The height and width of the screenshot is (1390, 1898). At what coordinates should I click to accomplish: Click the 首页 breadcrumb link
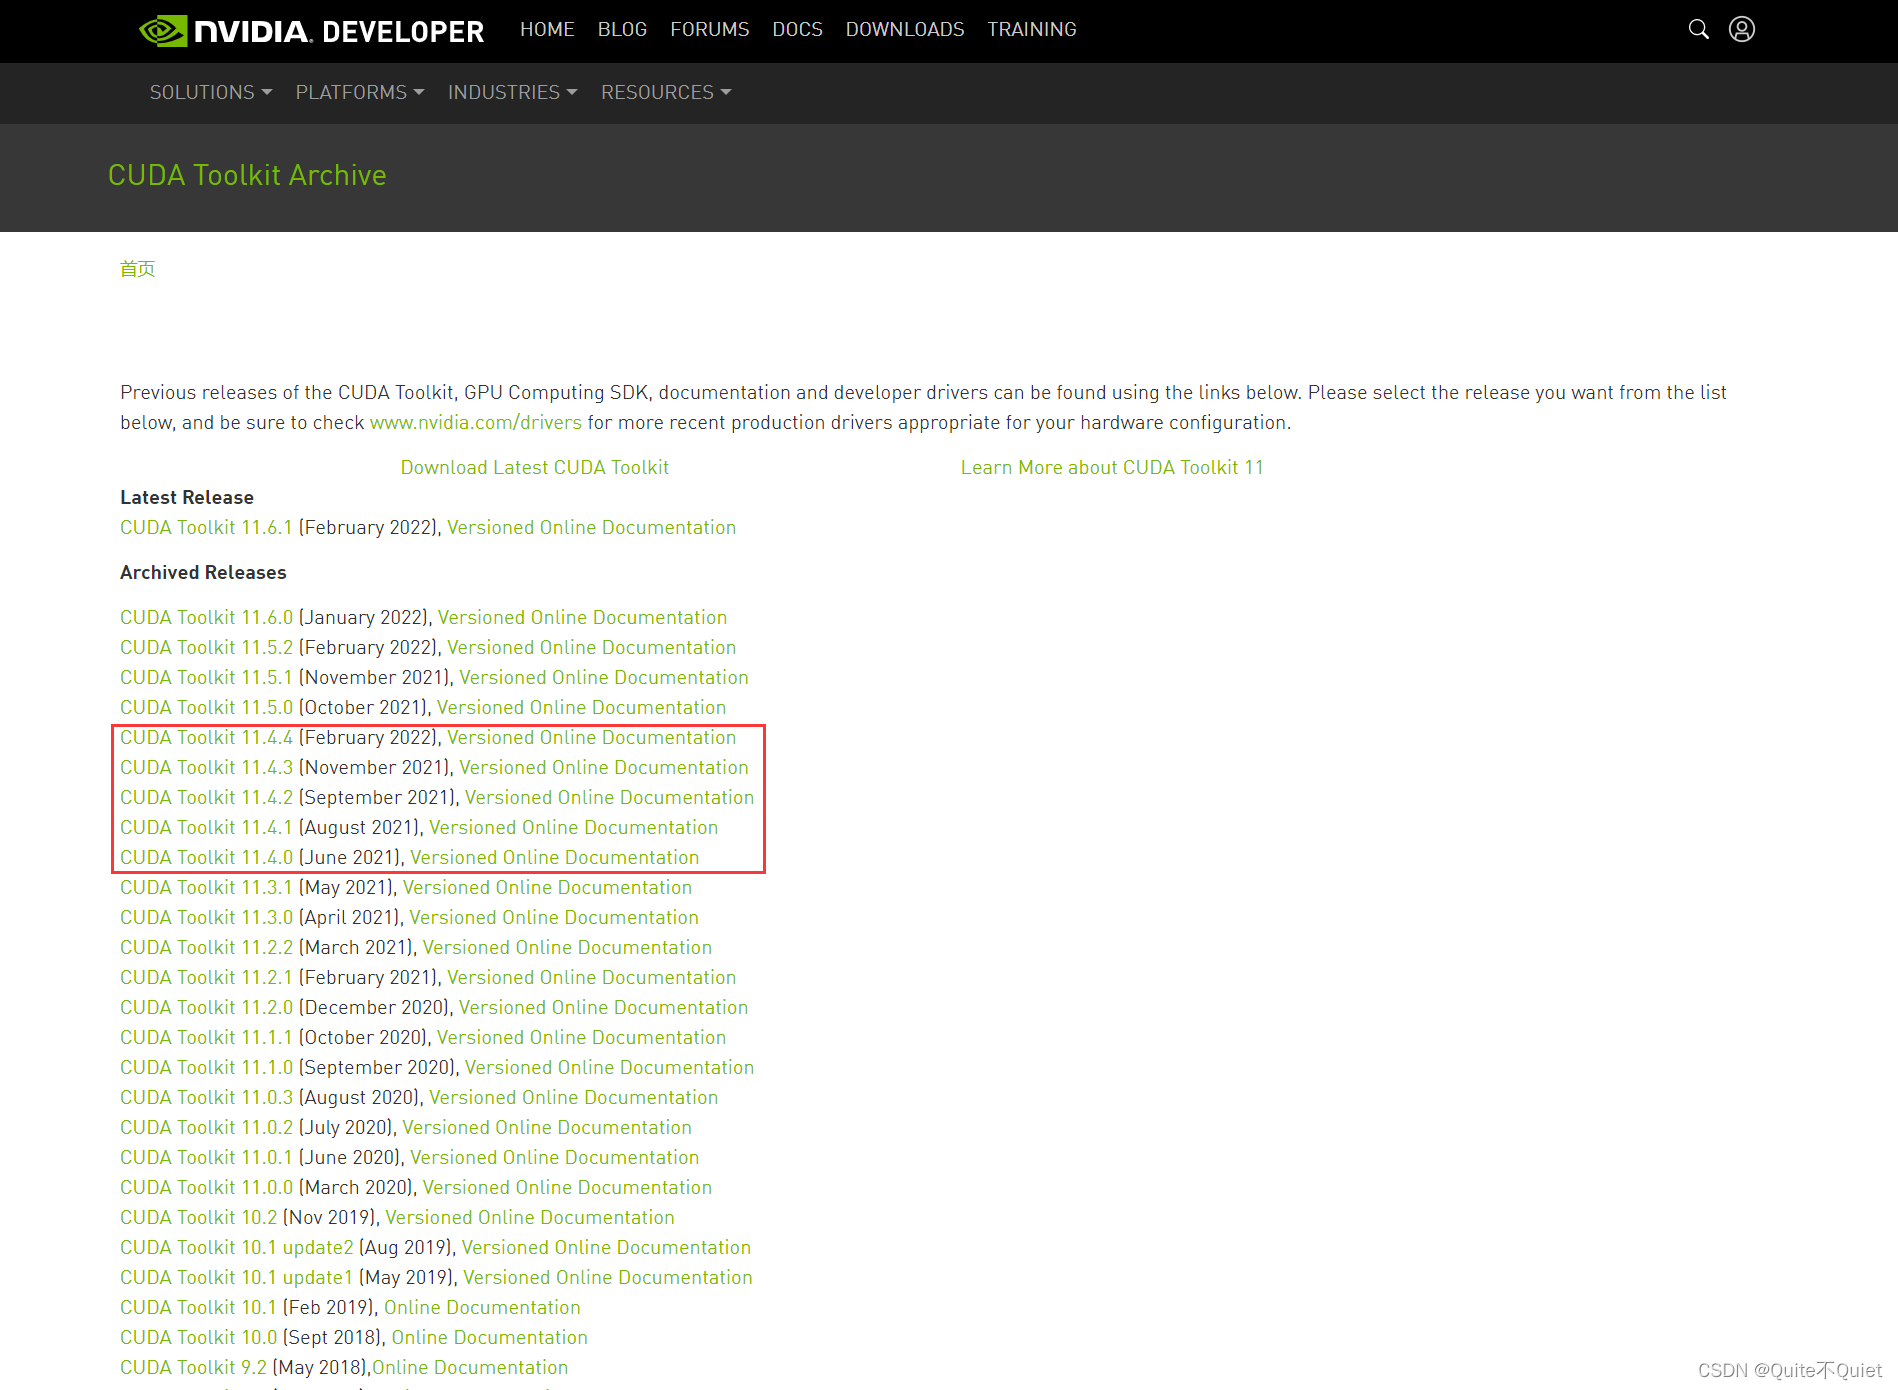tap(138, 269)
